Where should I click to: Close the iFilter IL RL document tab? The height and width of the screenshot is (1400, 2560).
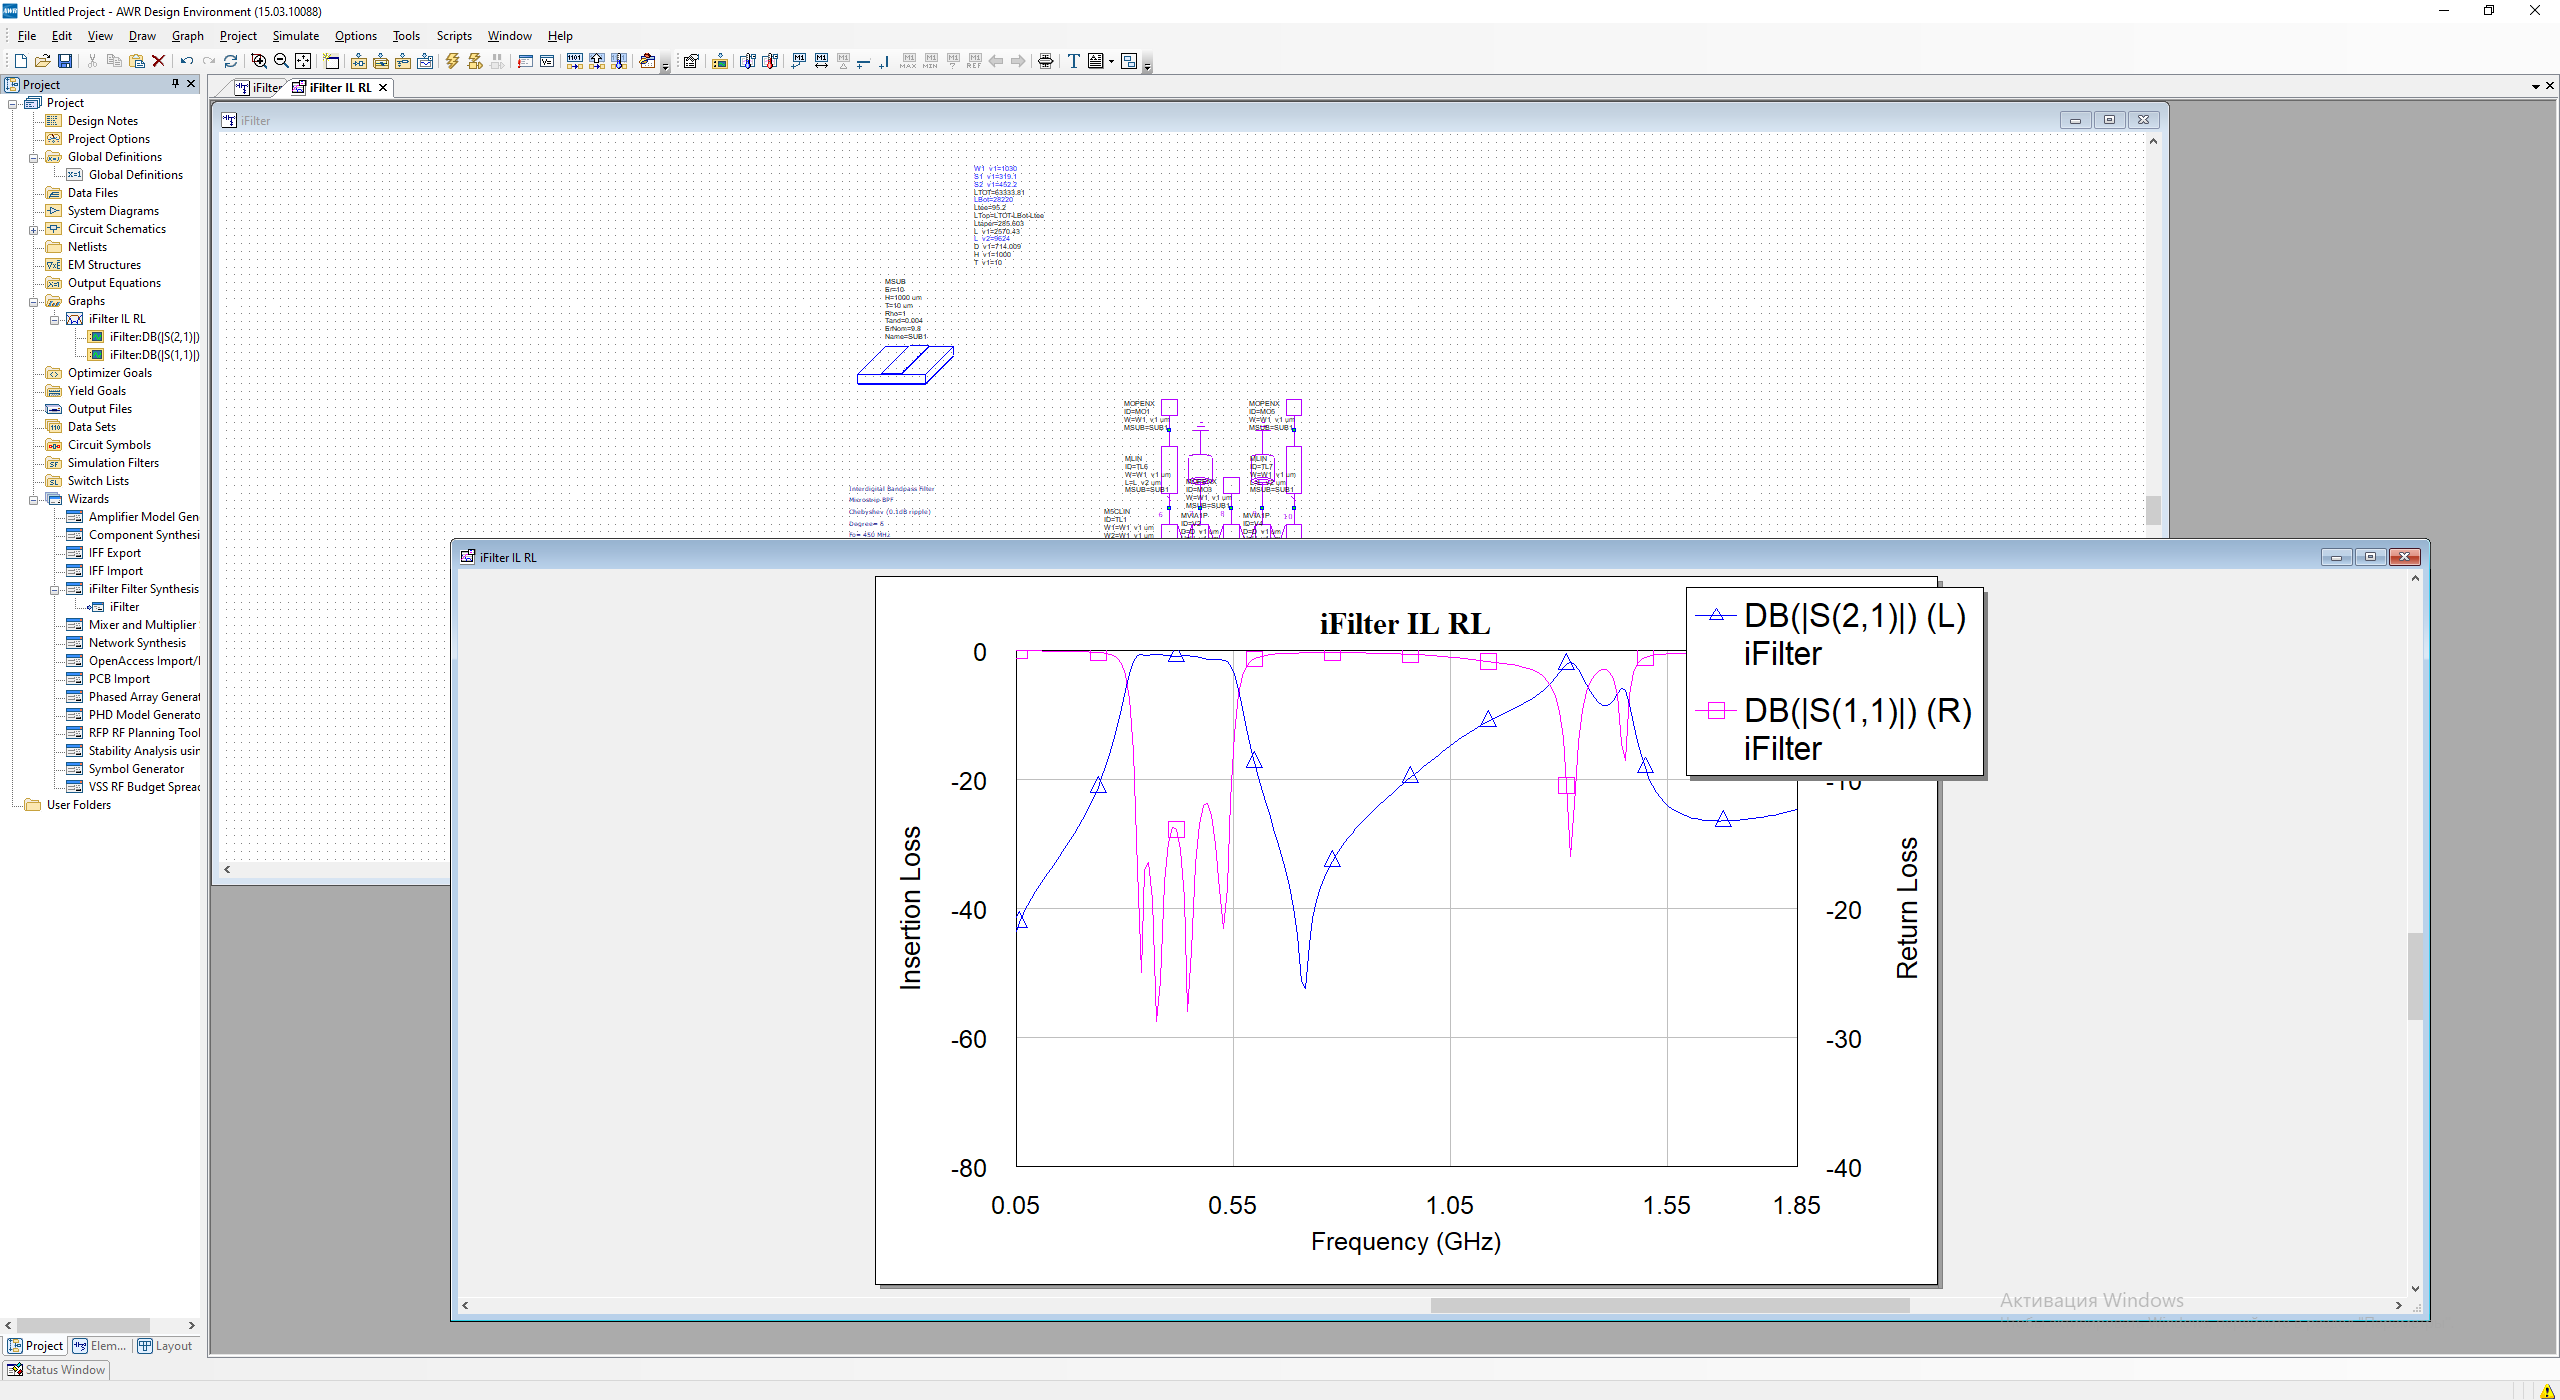(x=383, y=88)
